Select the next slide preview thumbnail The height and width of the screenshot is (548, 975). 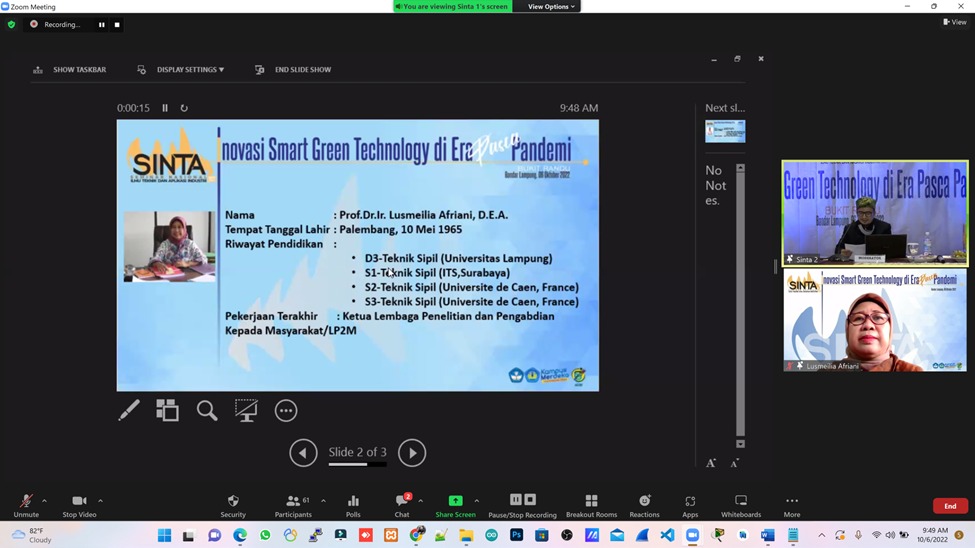pos(725,131)
